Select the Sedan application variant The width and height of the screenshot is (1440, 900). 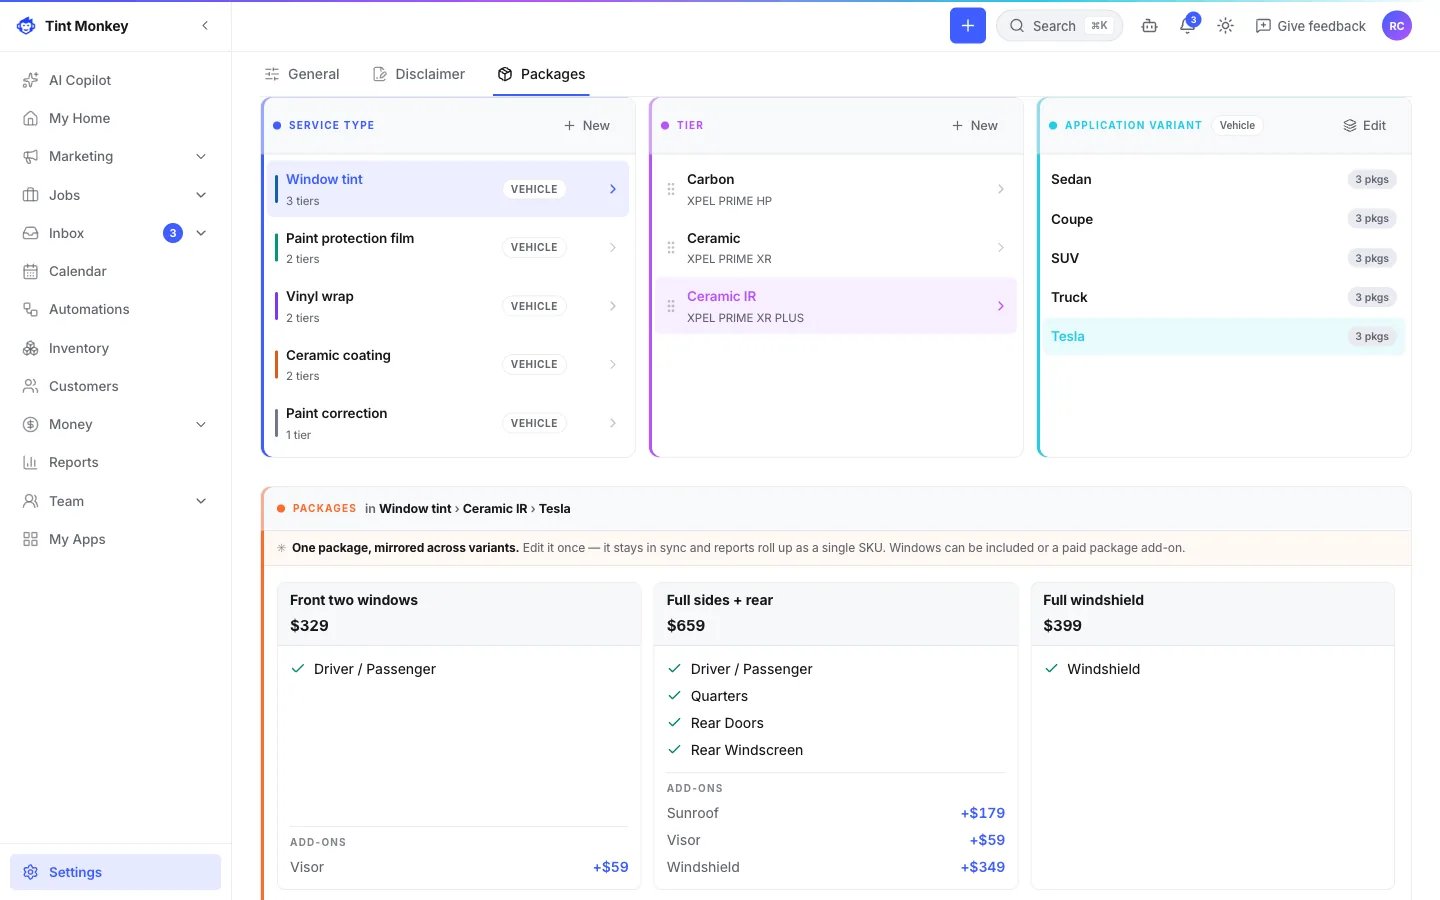tap(1224, 179)
